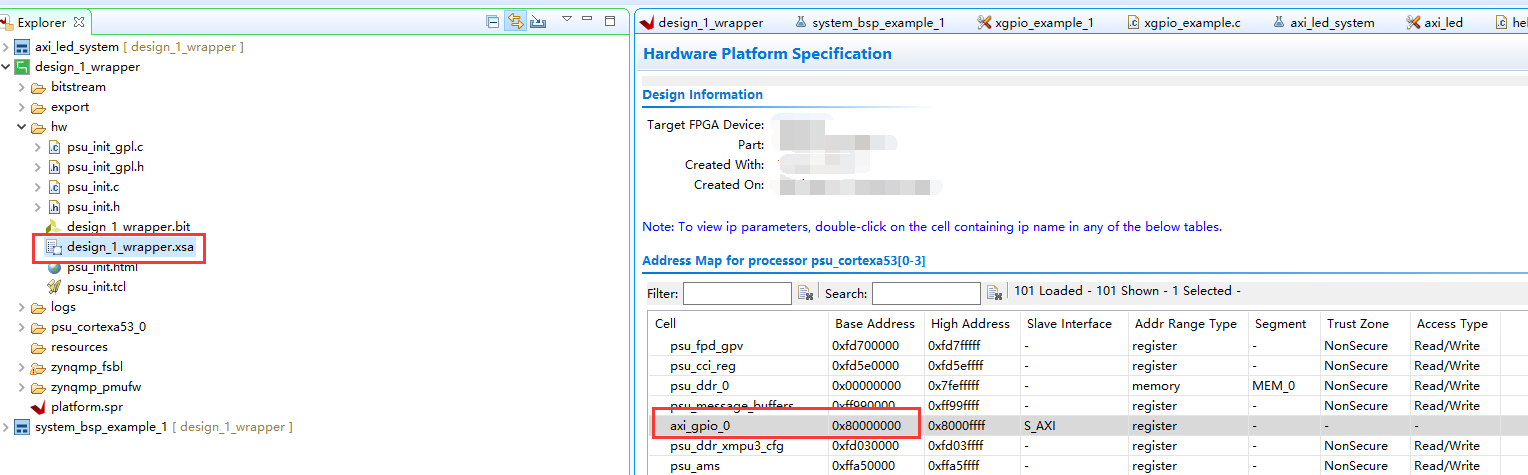Image resolution: width=1528 pixels, height=475 pixels.
Task: Click the Search text box
Action: [x=926, y=293]
